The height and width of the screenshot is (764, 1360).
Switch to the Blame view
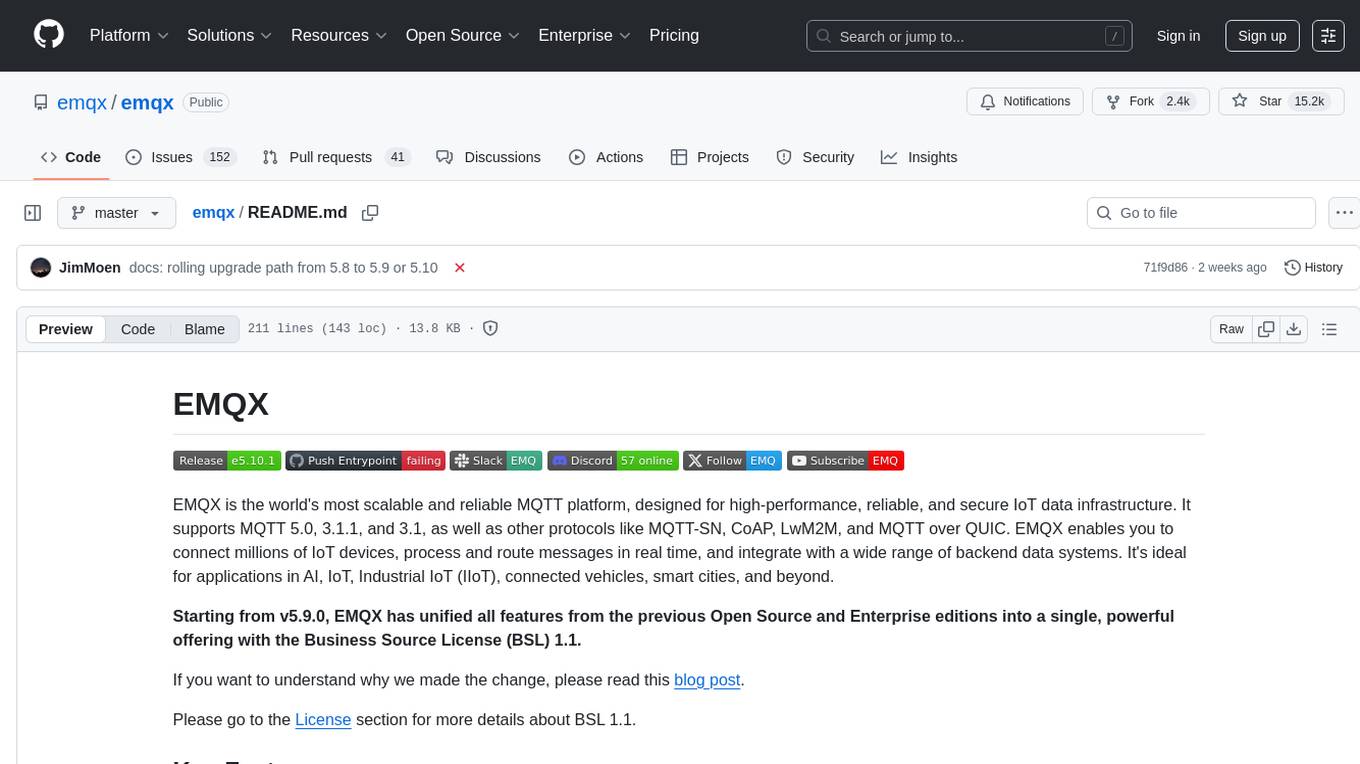pyautogui.click(x=205, y=329)
